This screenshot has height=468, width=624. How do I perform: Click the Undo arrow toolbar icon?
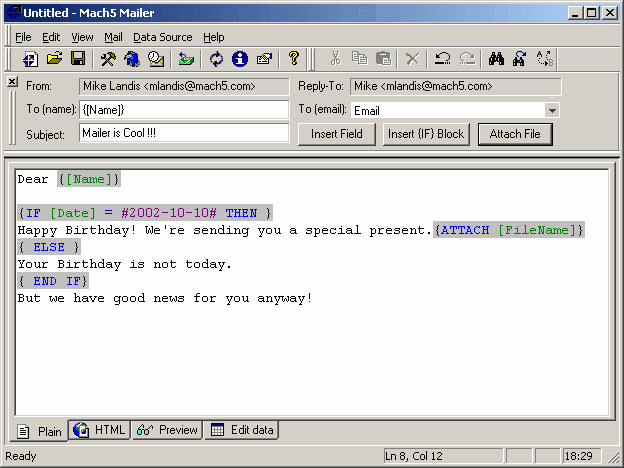pyautogui.click(x=442, y=59)
